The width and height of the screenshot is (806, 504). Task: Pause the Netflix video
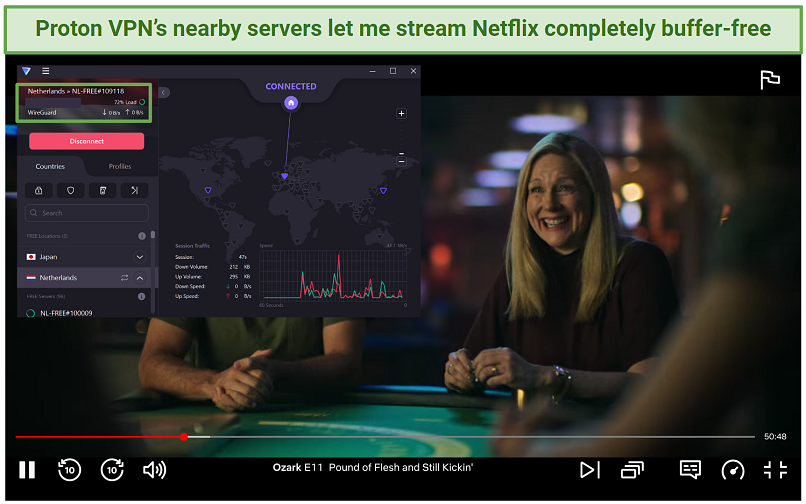(x=27, y=470)
